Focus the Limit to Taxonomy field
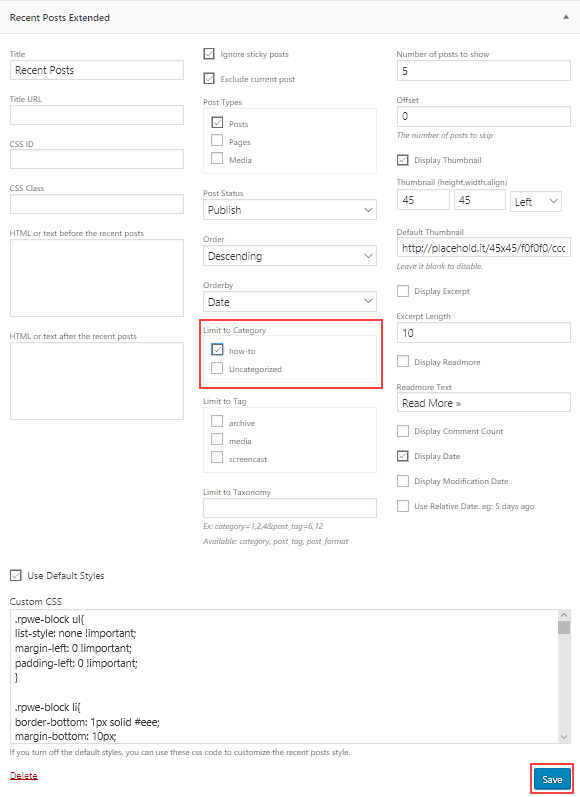The height and width of the screenshot is (797, 580). [290, 508]
